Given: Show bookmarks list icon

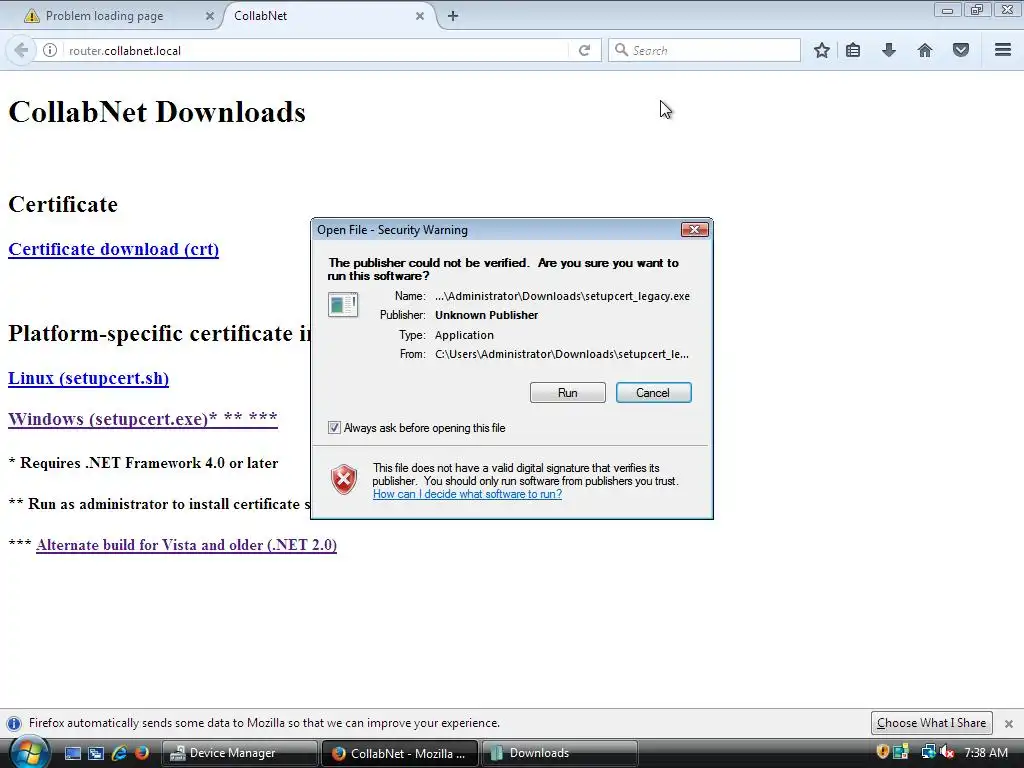Looking at the screenshot, I should 853,50.
